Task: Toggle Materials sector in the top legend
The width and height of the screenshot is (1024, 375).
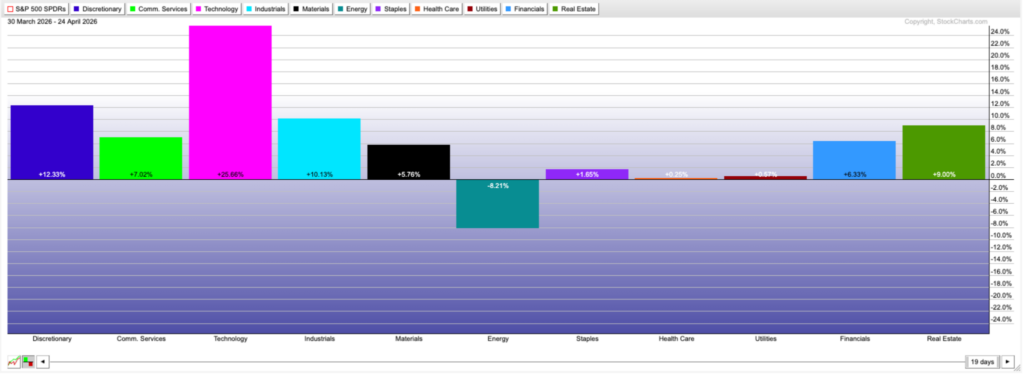Action: coord(311,9)
